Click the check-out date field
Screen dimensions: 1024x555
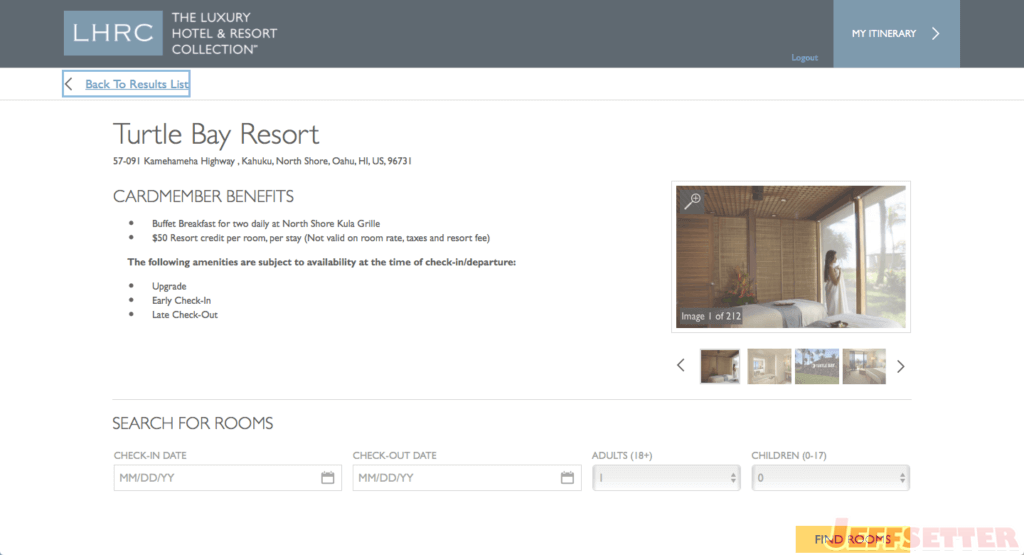[x=466, y=478]
